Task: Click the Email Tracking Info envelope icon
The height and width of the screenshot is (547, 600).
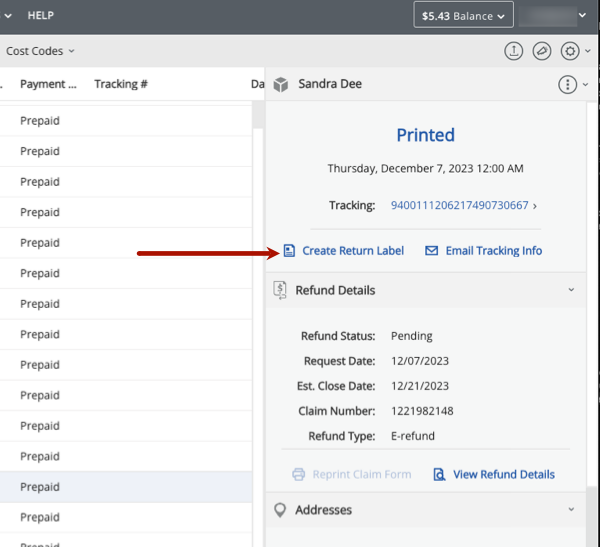Action: pos(432,251)
